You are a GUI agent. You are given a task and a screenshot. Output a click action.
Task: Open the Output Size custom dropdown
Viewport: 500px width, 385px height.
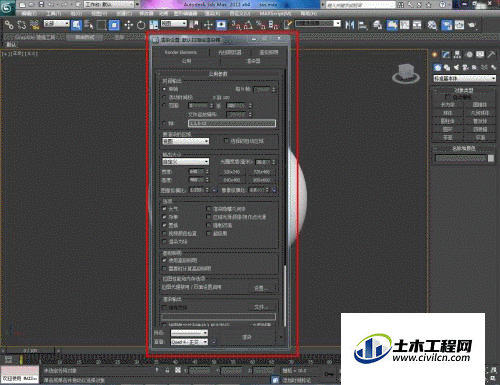(x=186, y=162)
